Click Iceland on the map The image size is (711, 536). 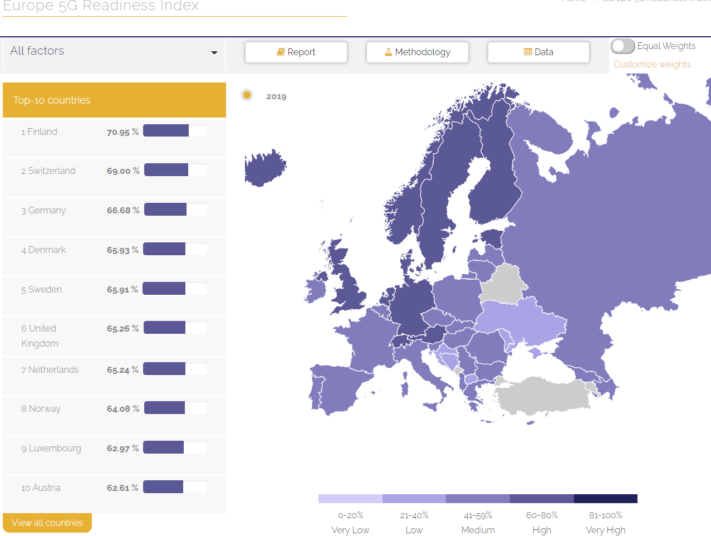click(x=265, y=168)
